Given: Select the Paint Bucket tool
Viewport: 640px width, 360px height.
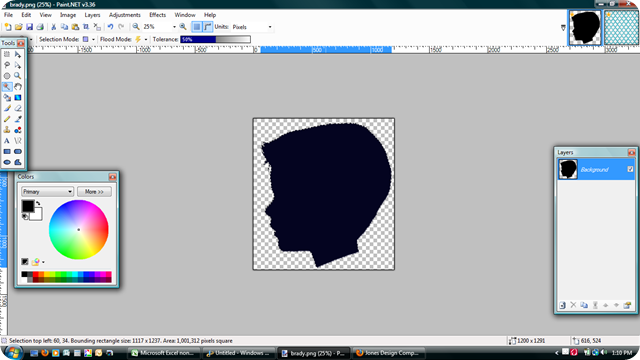Looking at the screenshot, I should (x=7, y=98).
